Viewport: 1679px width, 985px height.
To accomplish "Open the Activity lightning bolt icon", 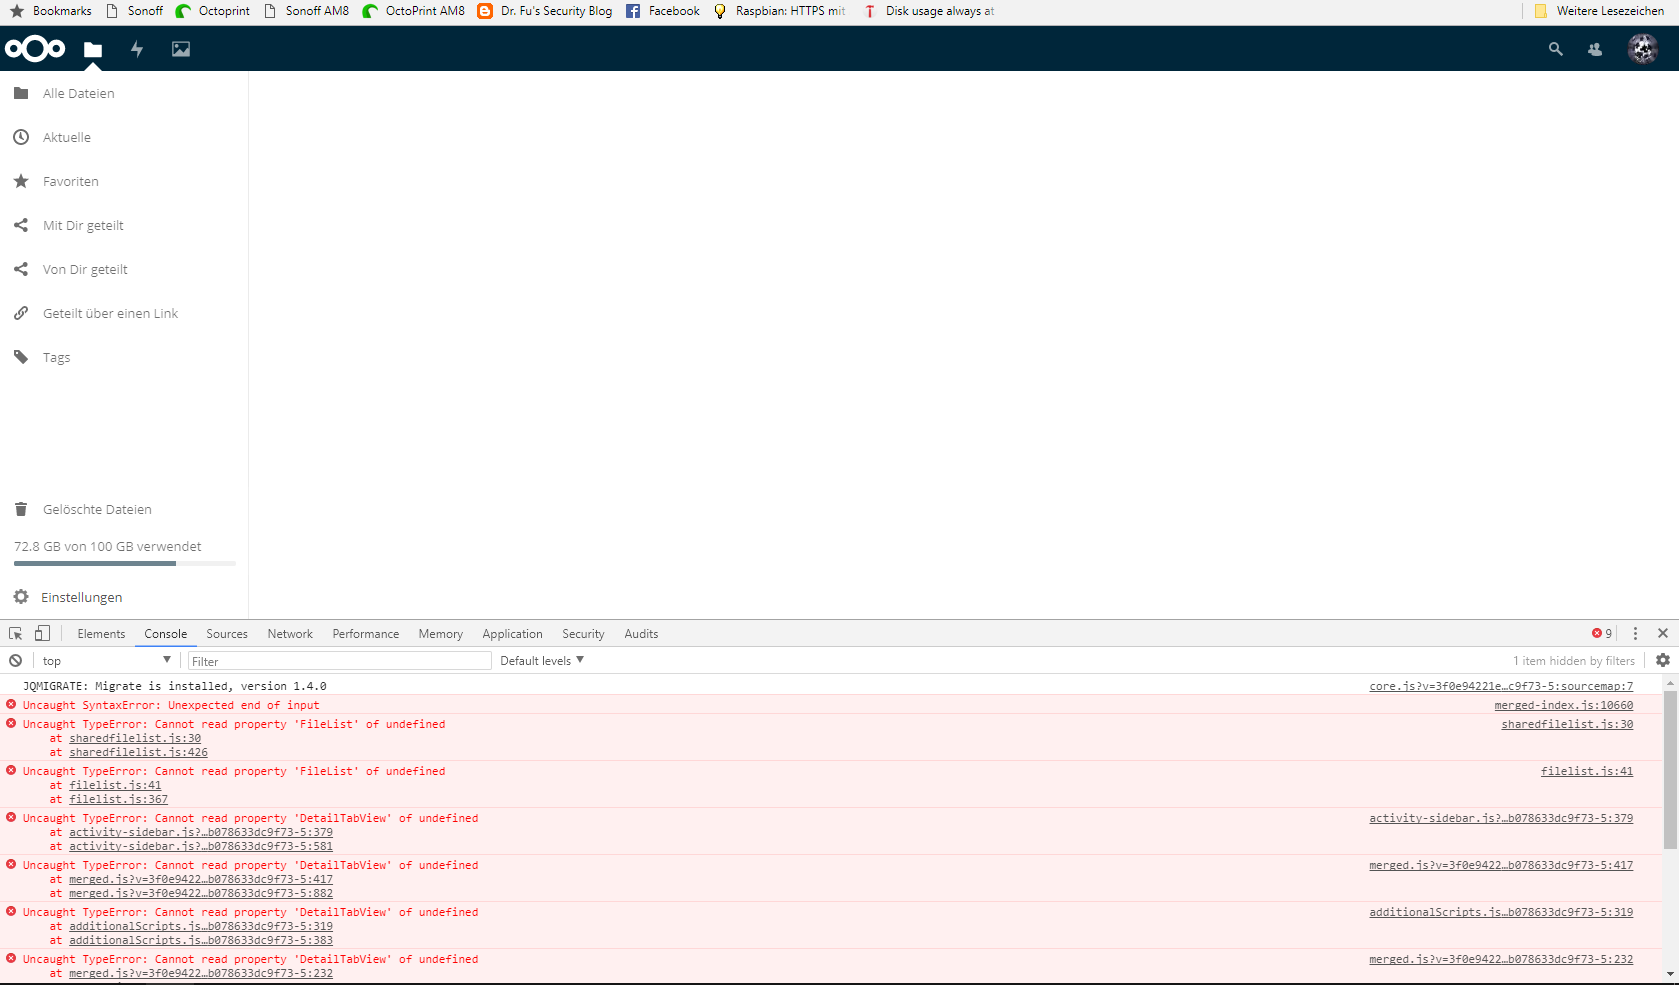I will pyautogui.click(x=137, y=49).
